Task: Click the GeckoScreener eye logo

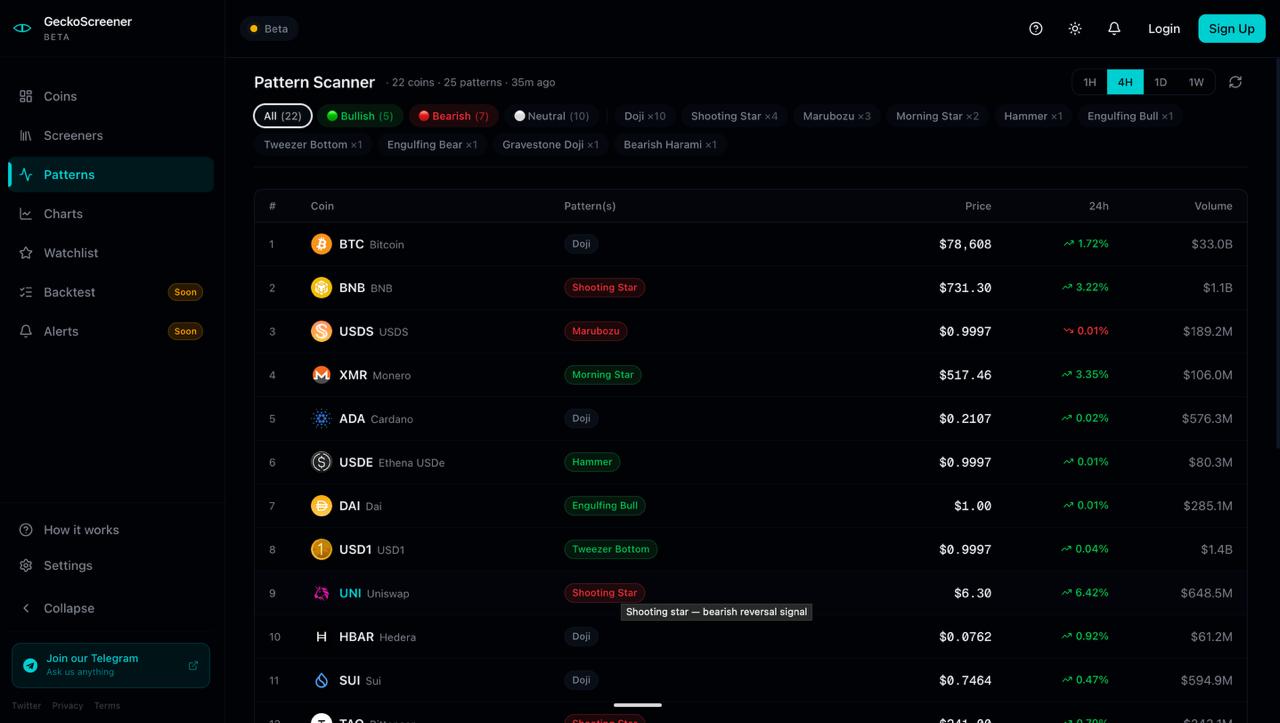Action: [22, 28]
